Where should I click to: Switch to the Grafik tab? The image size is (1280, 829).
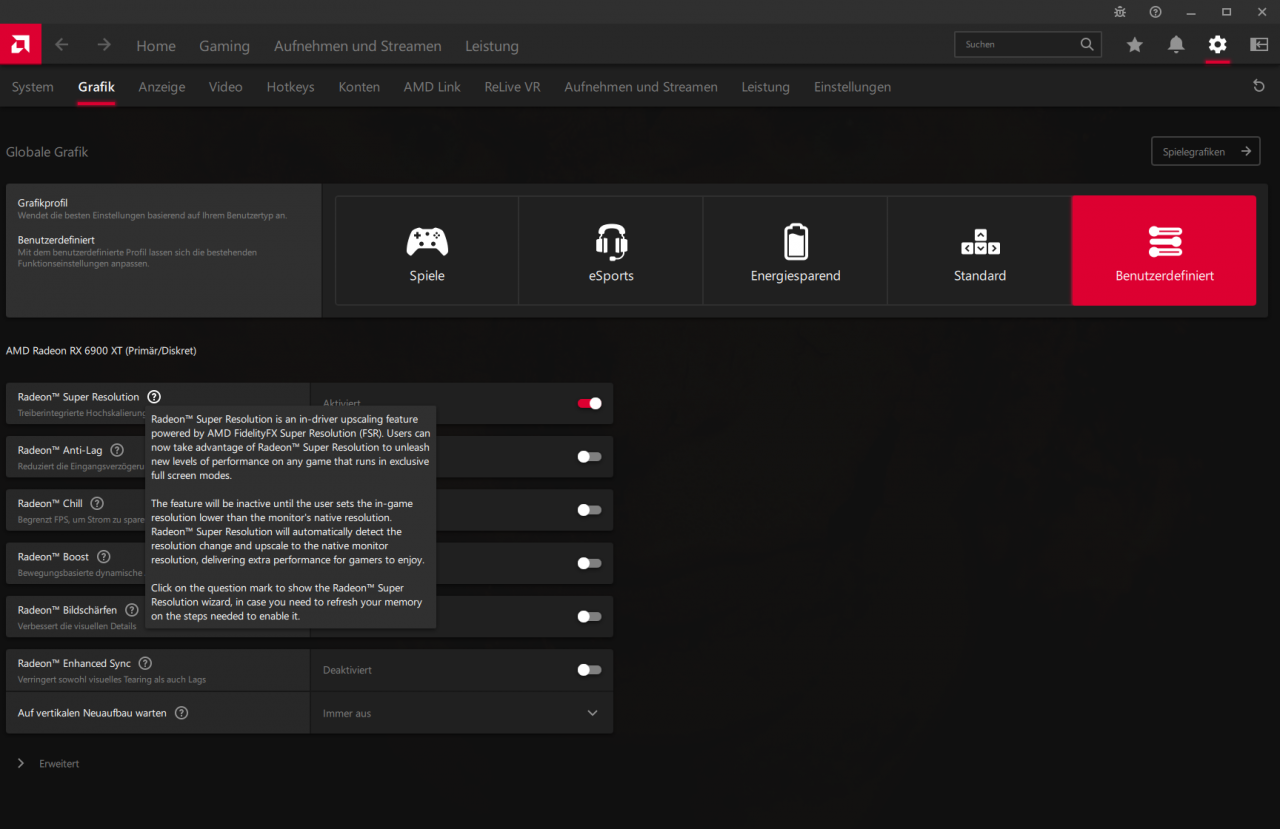96,87
